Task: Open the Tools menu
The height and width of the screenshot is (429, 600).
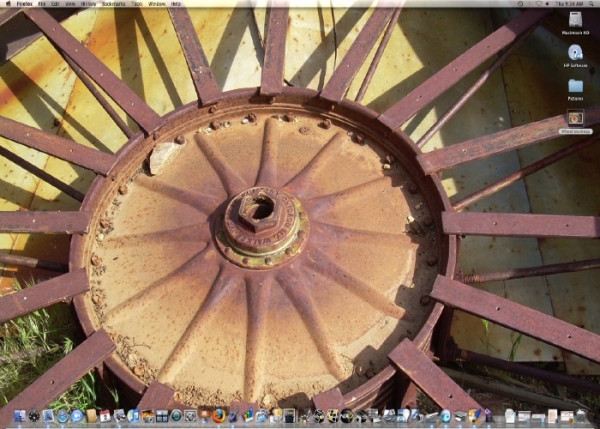Action: point(136,4)
